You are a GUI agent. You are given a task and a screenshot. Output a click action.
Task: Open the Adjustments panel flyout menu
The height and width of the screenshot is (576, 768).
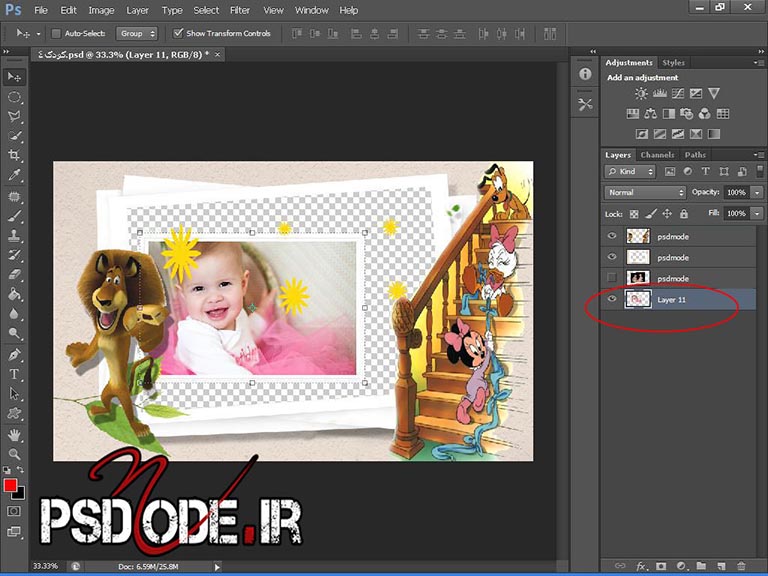759,63
